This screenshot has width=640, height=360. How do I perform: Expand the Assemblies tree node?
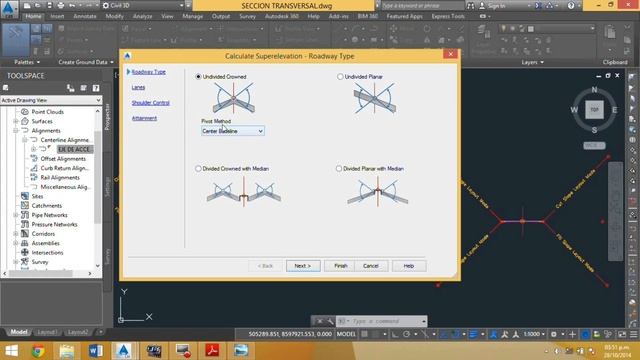tap(16, 243)
